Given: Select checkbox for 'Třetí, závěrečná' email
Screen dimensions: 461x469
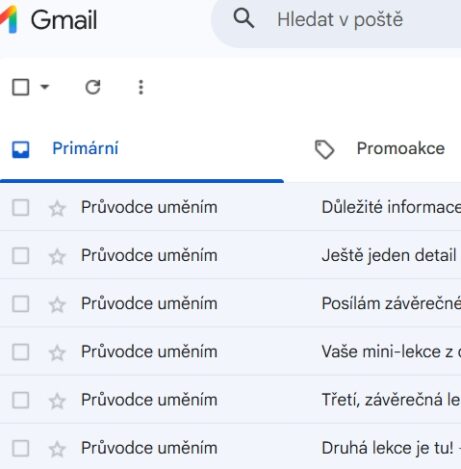Looking at the screenshot, I should 21,400.
